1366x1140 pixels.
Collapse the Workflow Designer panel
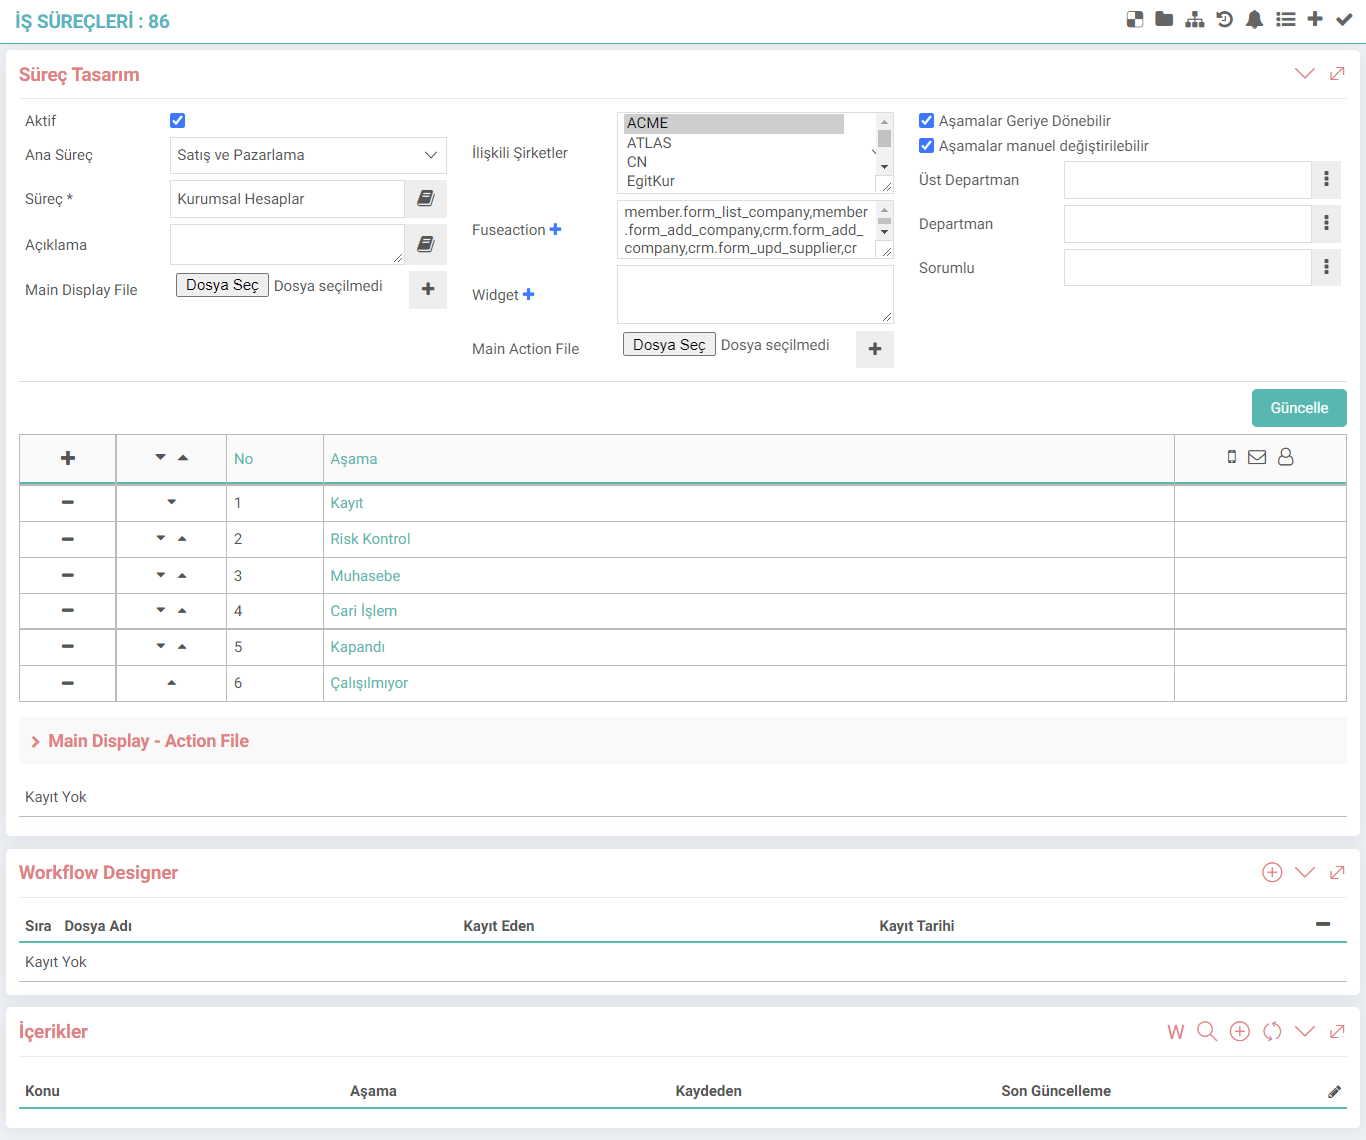1305,872
